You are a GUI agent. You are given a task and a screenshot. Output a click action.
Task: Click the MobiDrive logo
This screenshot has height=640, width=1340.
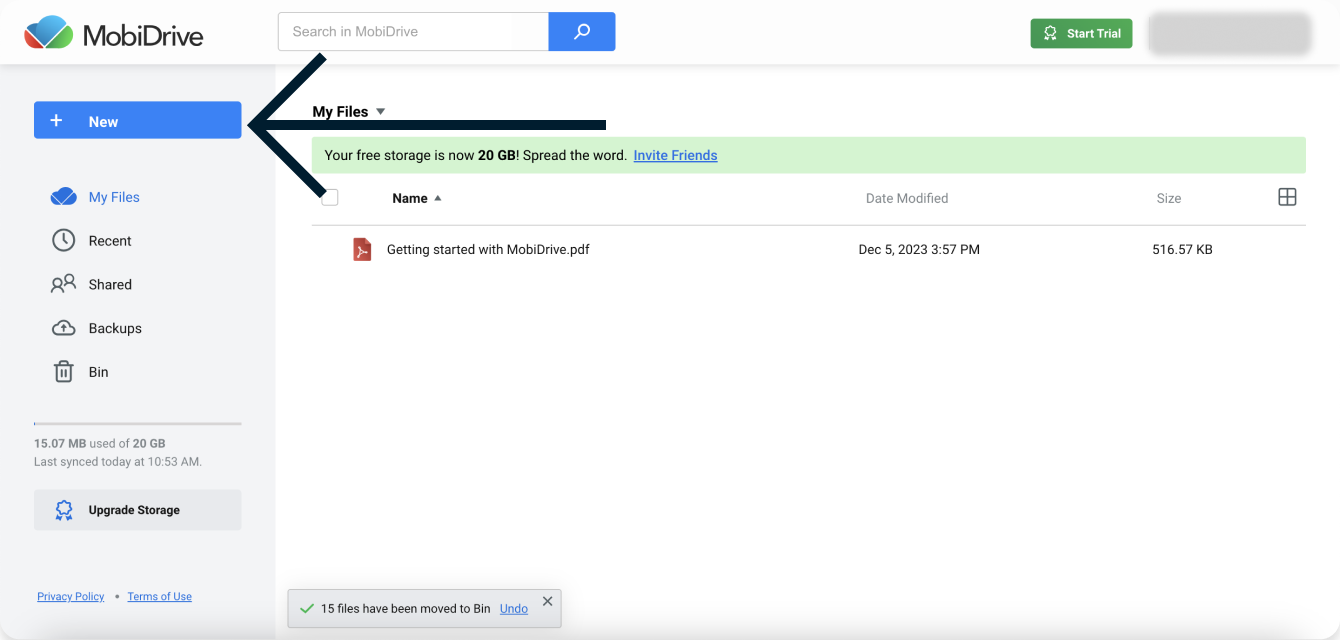(114, 34)
